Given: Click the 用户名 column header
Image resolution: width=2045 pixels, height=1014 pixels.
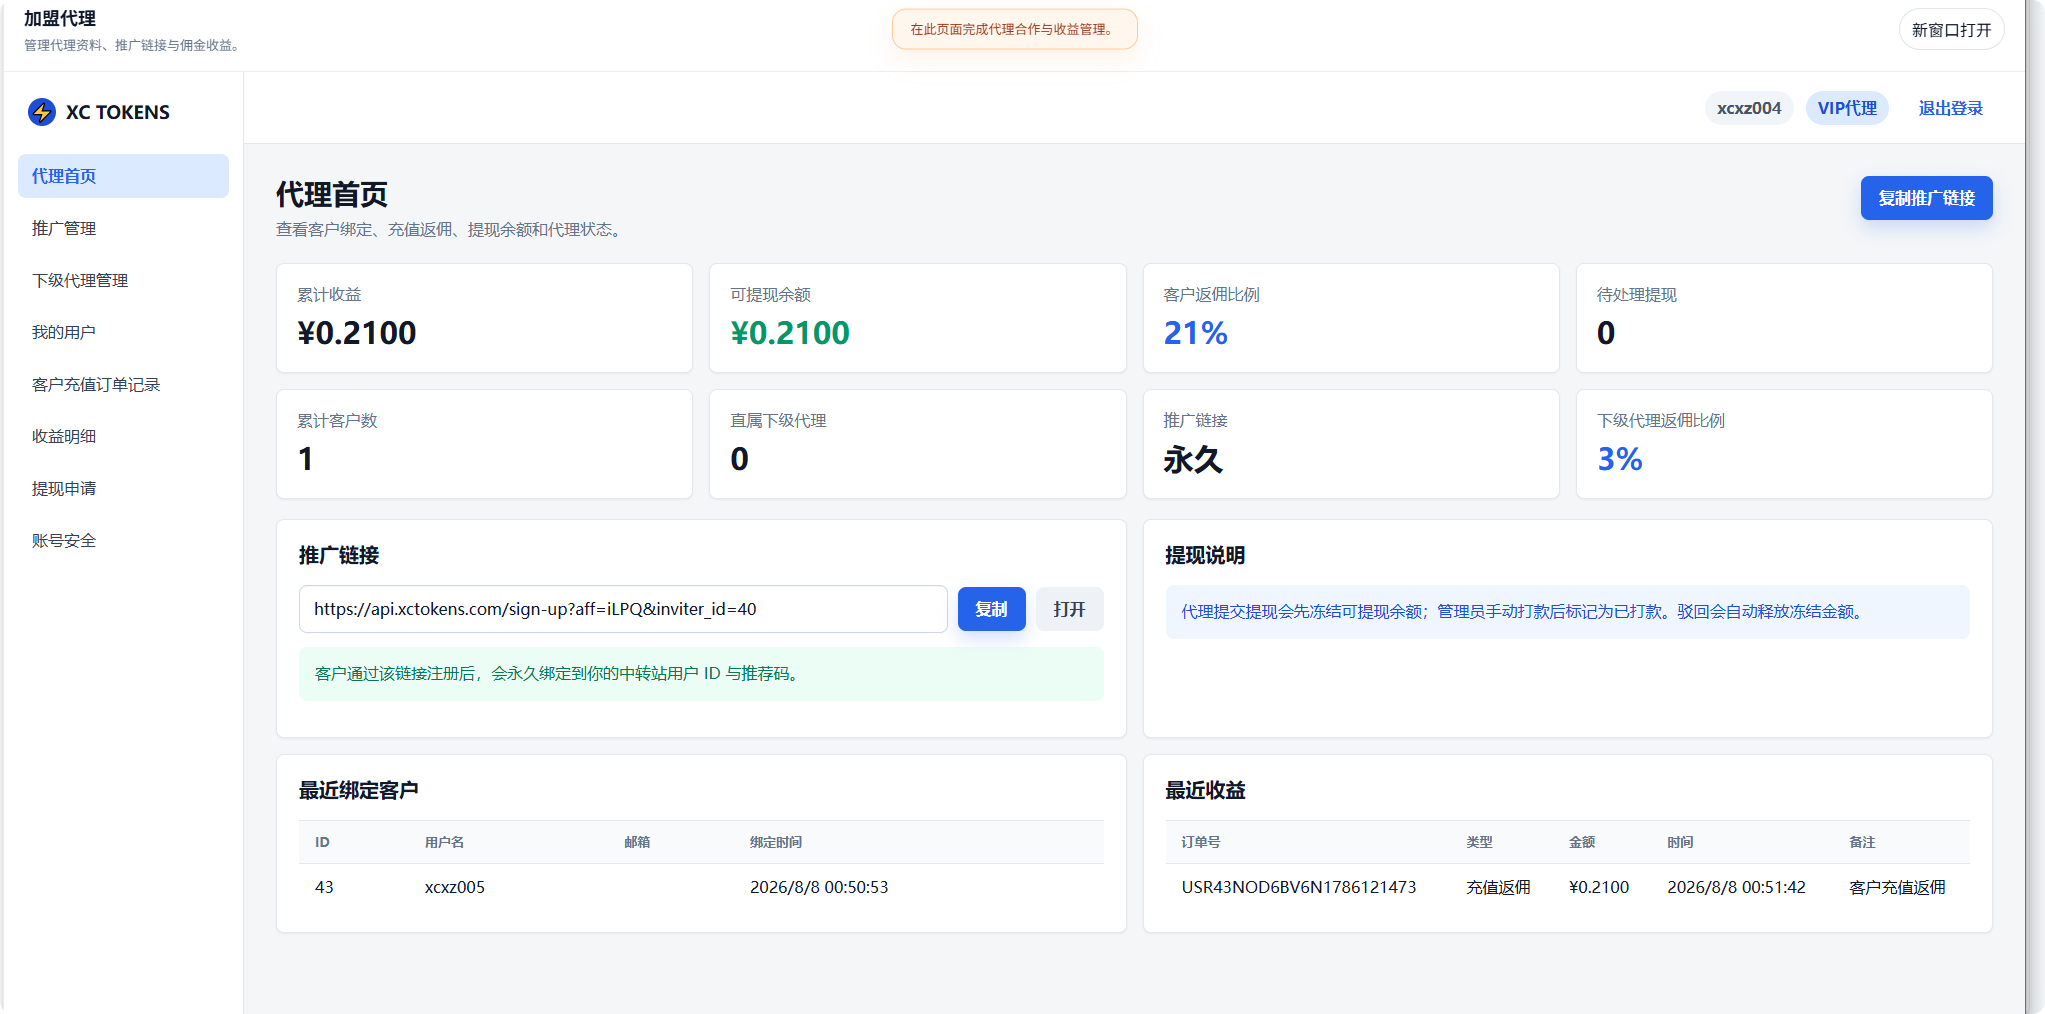Looking at the screenshot, I should (444, 842).
